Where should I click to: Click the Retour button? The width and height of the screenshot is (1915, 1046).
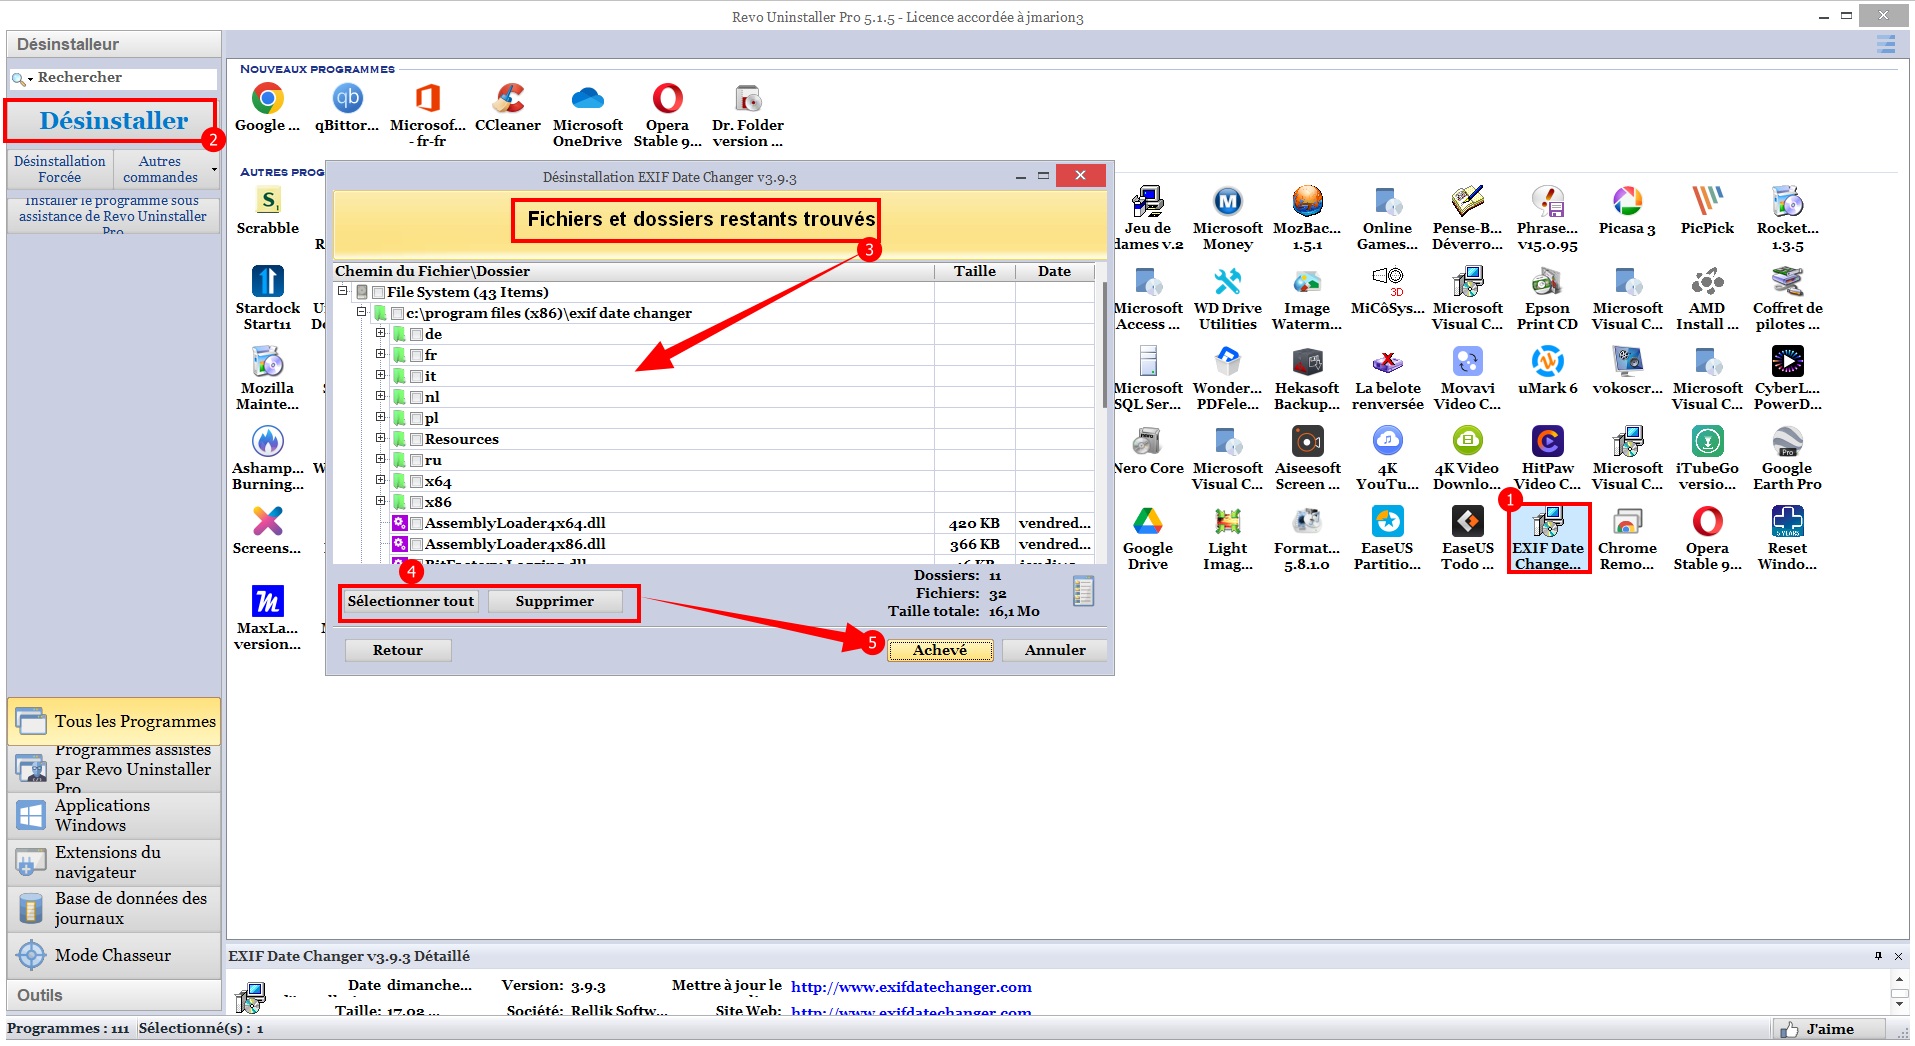point(398,650)
